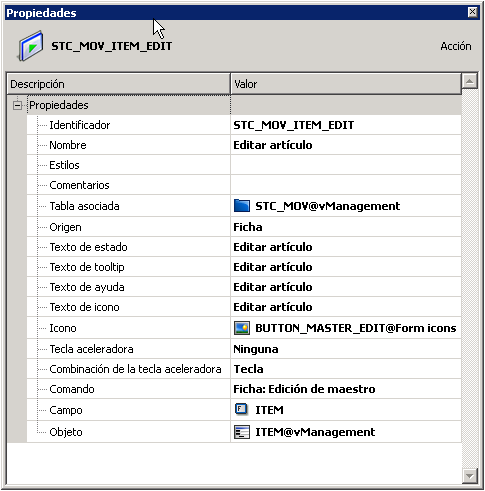Click the Acción label in header
The image size is (485, 491).
(456, 46)
